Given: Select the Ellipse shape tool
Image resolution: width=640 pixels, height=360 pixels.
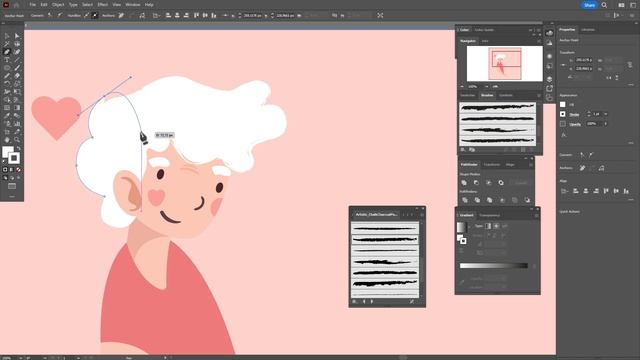Looking at the screenshot, I should (x=7, y=68).
